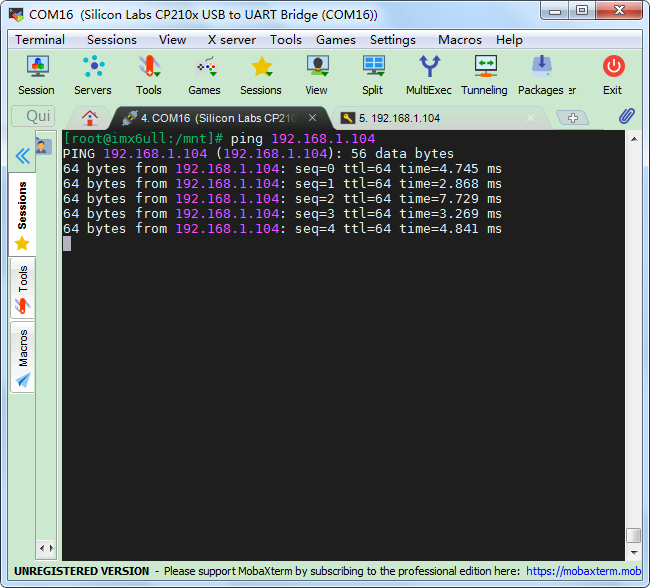Close the COM16 session tab
This screenshot has width=650, height=588.
click(313, 118)
